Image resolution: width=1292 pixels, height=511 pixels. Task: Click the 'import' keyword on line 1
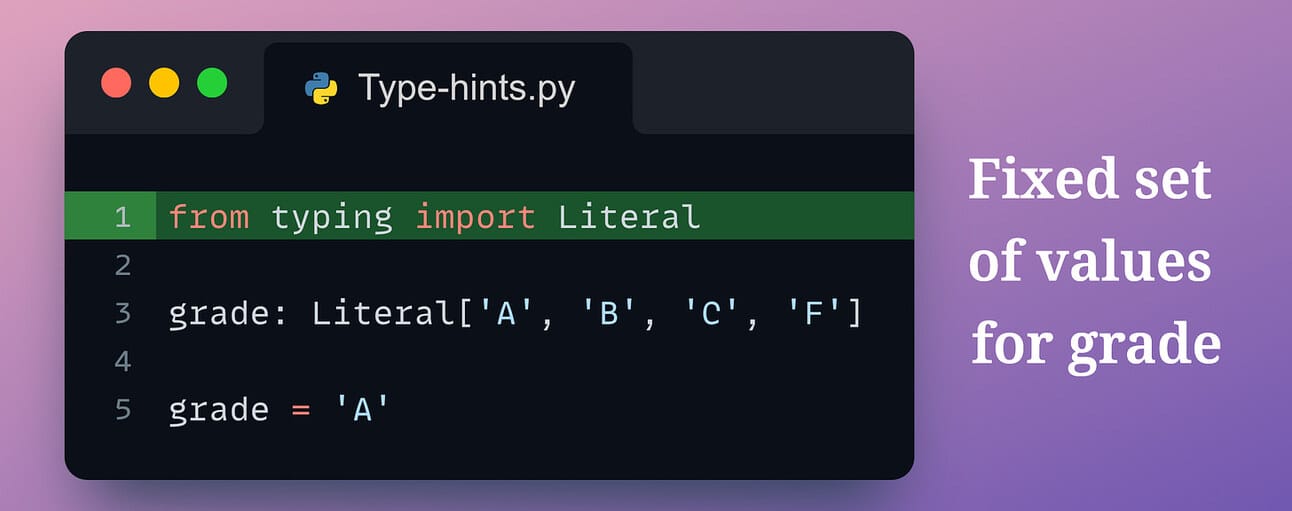pyautogui.click(x=475, y=219)
